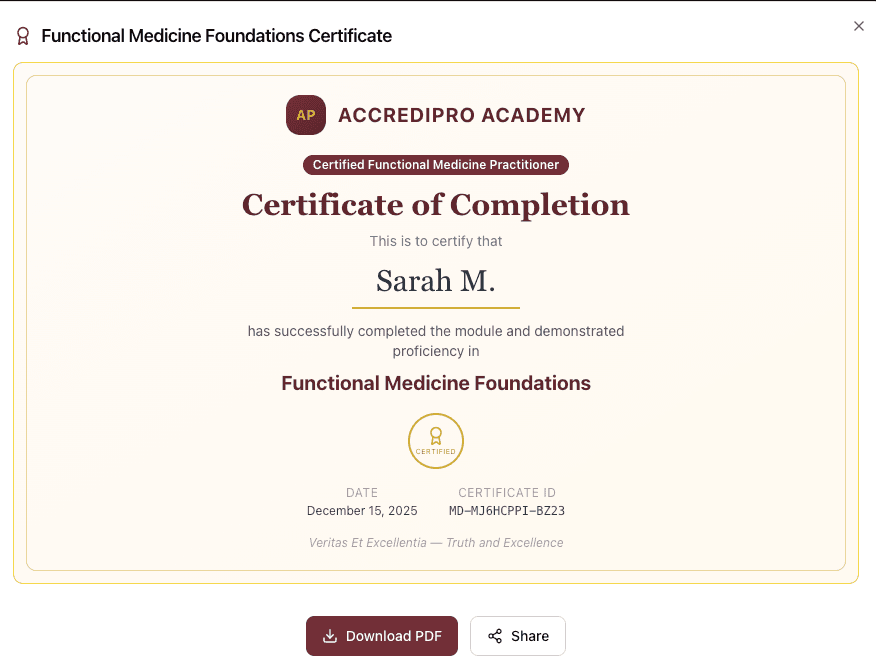
Task: Open the Share options
Action: [x=517, y=635]
